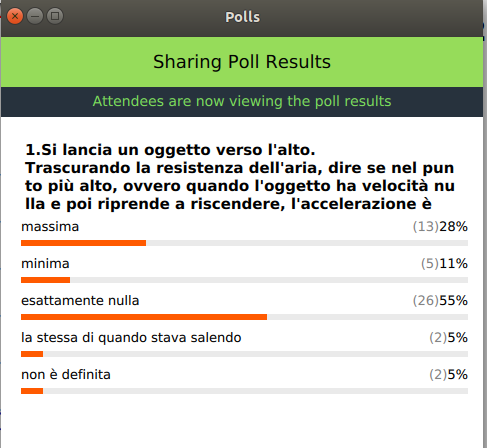Click la stessa di quando stava salendo
This screenshot has width=487, height=448.
click(x=131, y=338)
